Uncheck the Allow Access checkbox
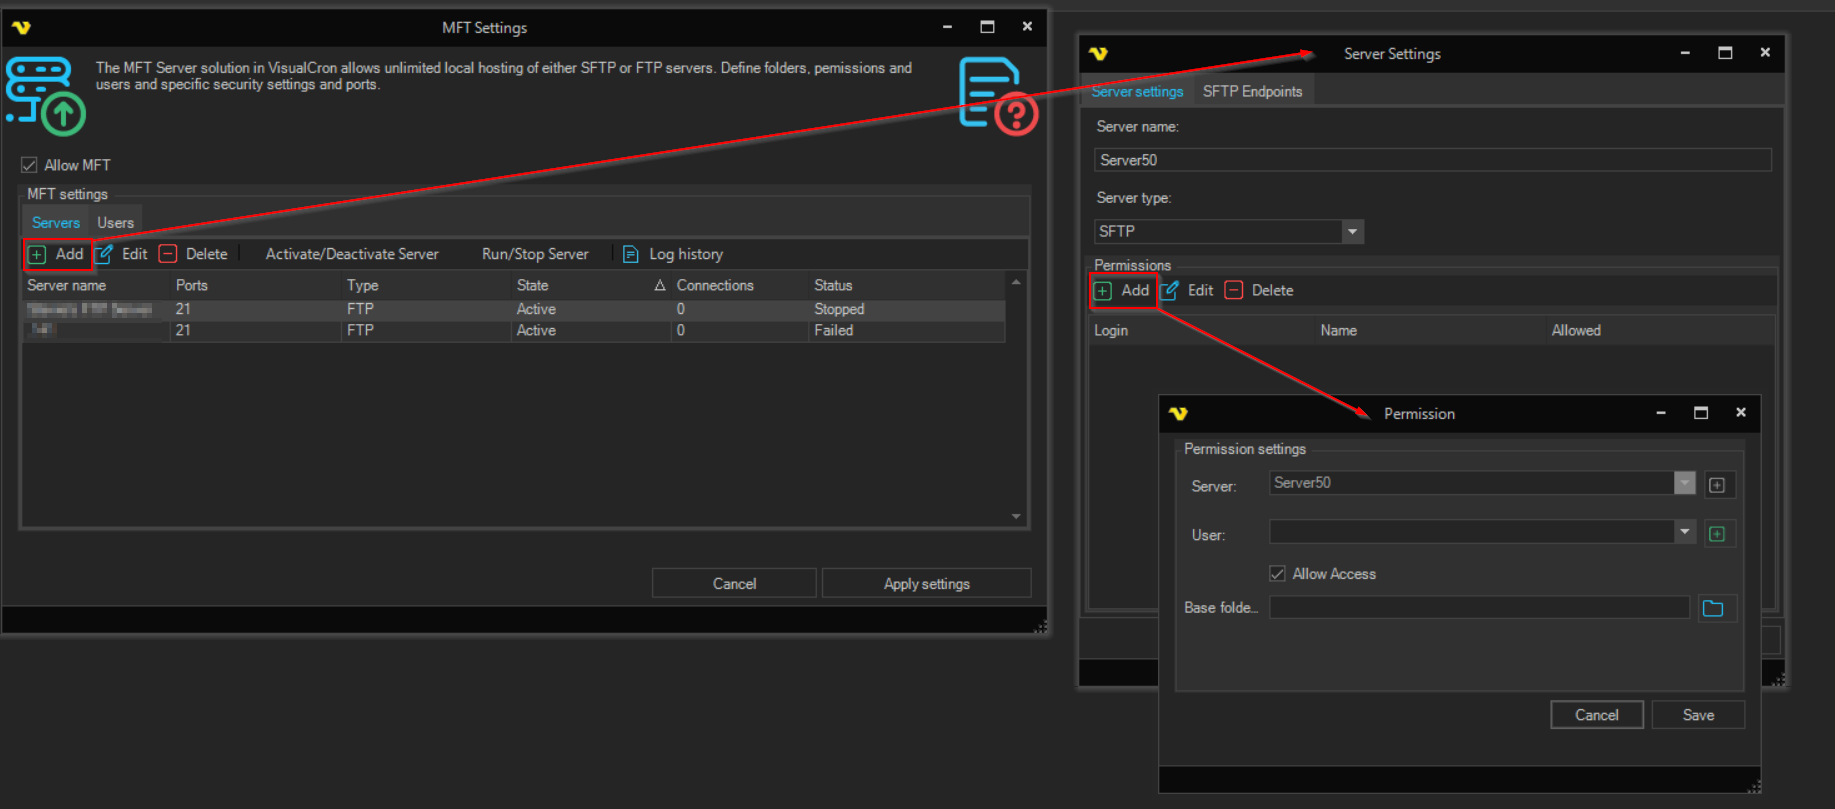 click(x=1277, y=574)
